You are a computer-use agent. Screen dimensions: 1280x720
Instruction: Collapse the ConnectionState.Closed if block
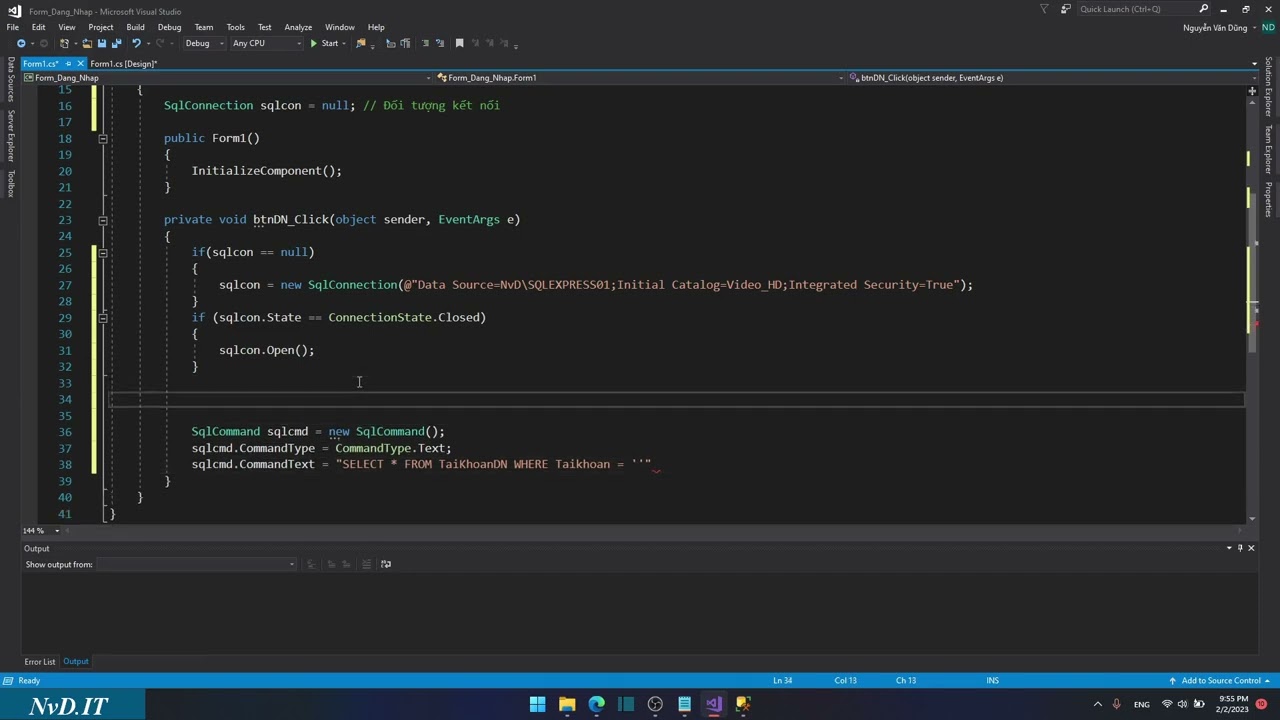(x=102, y=317)
